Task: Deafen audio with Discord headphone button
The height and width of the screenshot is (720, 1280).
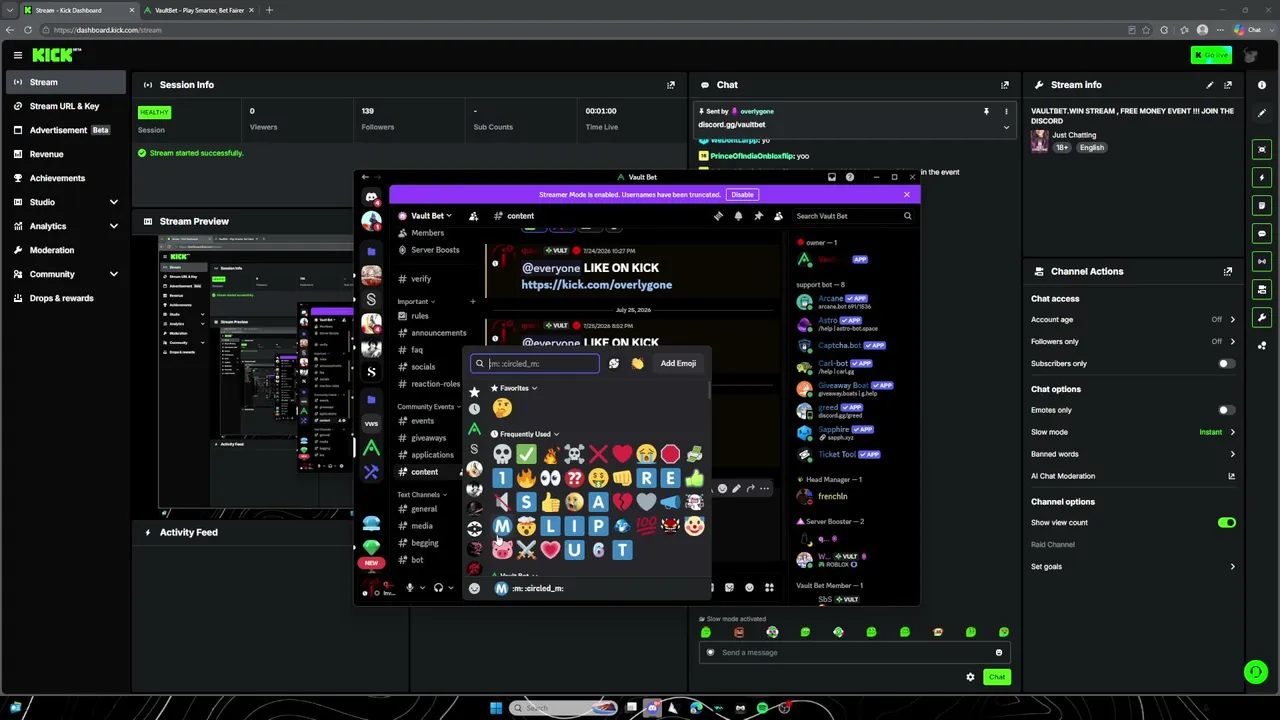Action: tap(438, 588)
